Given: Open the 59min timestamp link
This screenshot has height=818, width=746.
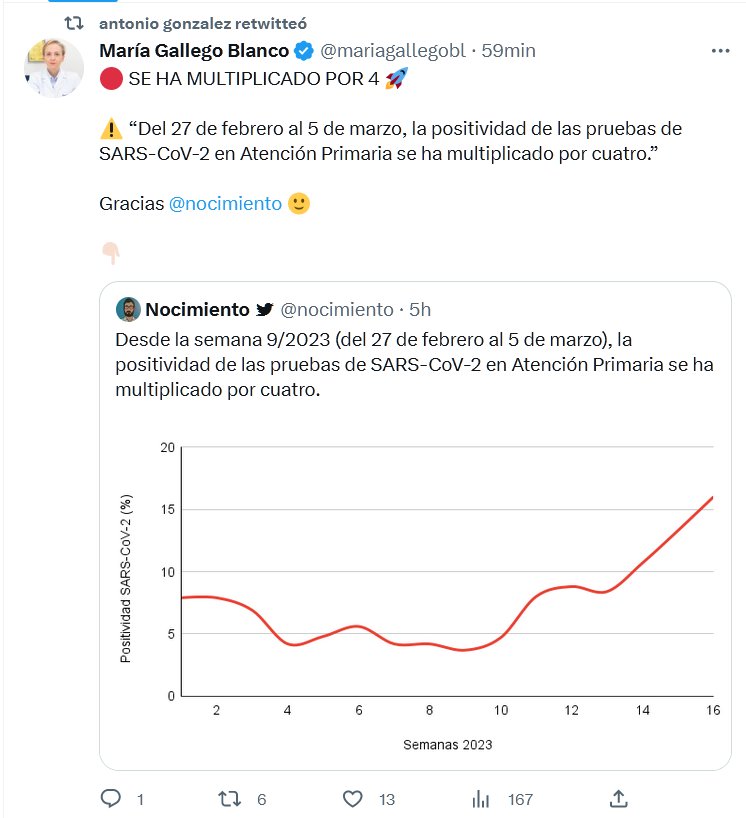Looking at the screenshot, I should coord(509,51).
